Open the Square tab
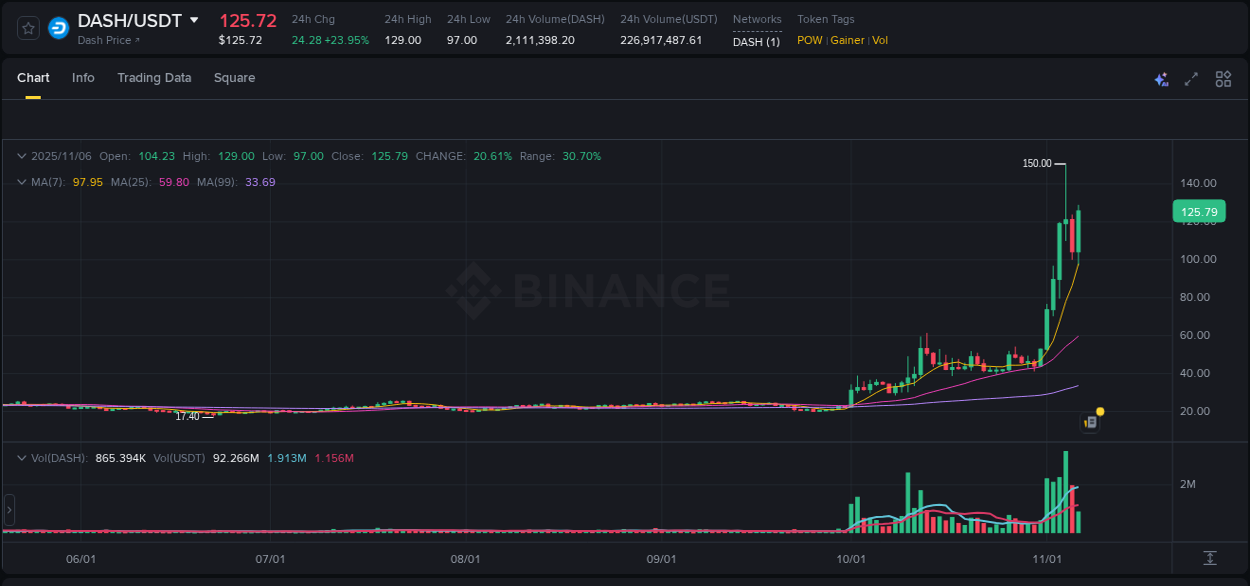 [x=234, y=77]
